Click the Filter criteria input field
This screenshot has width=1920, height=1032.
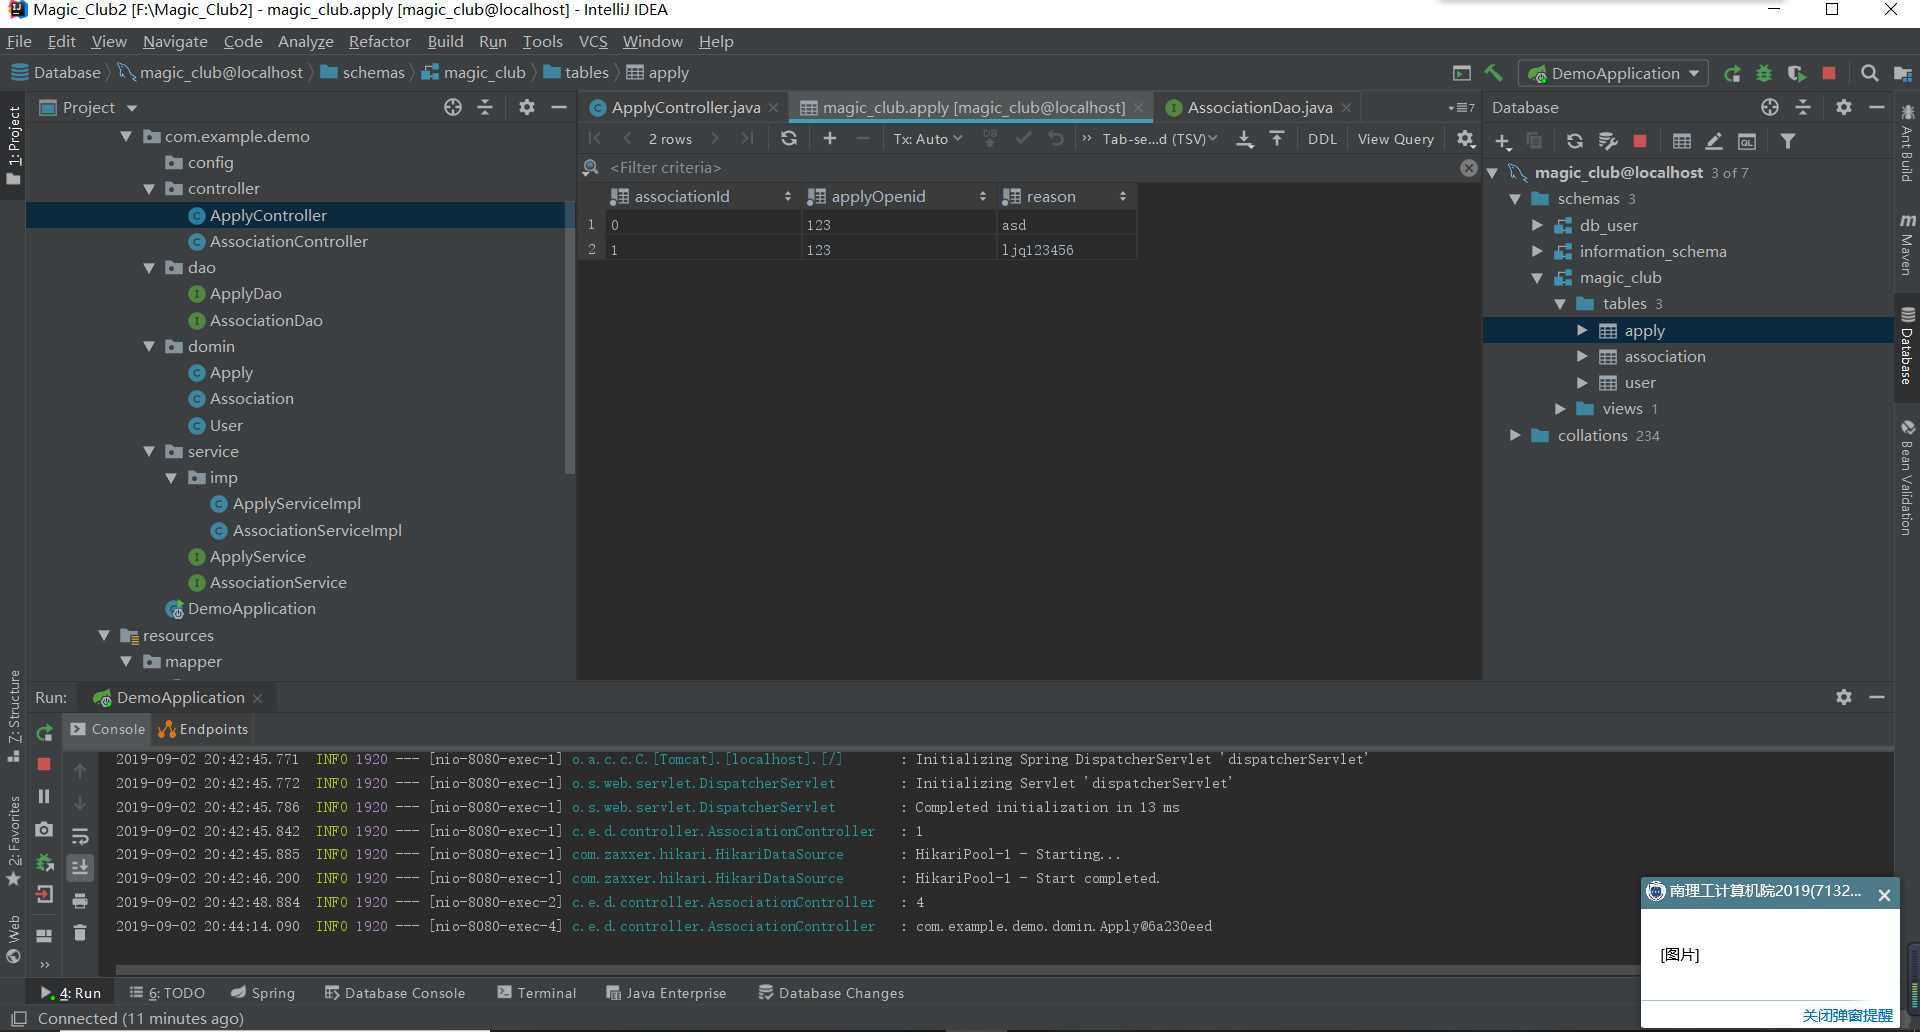tap(1030, 168)
